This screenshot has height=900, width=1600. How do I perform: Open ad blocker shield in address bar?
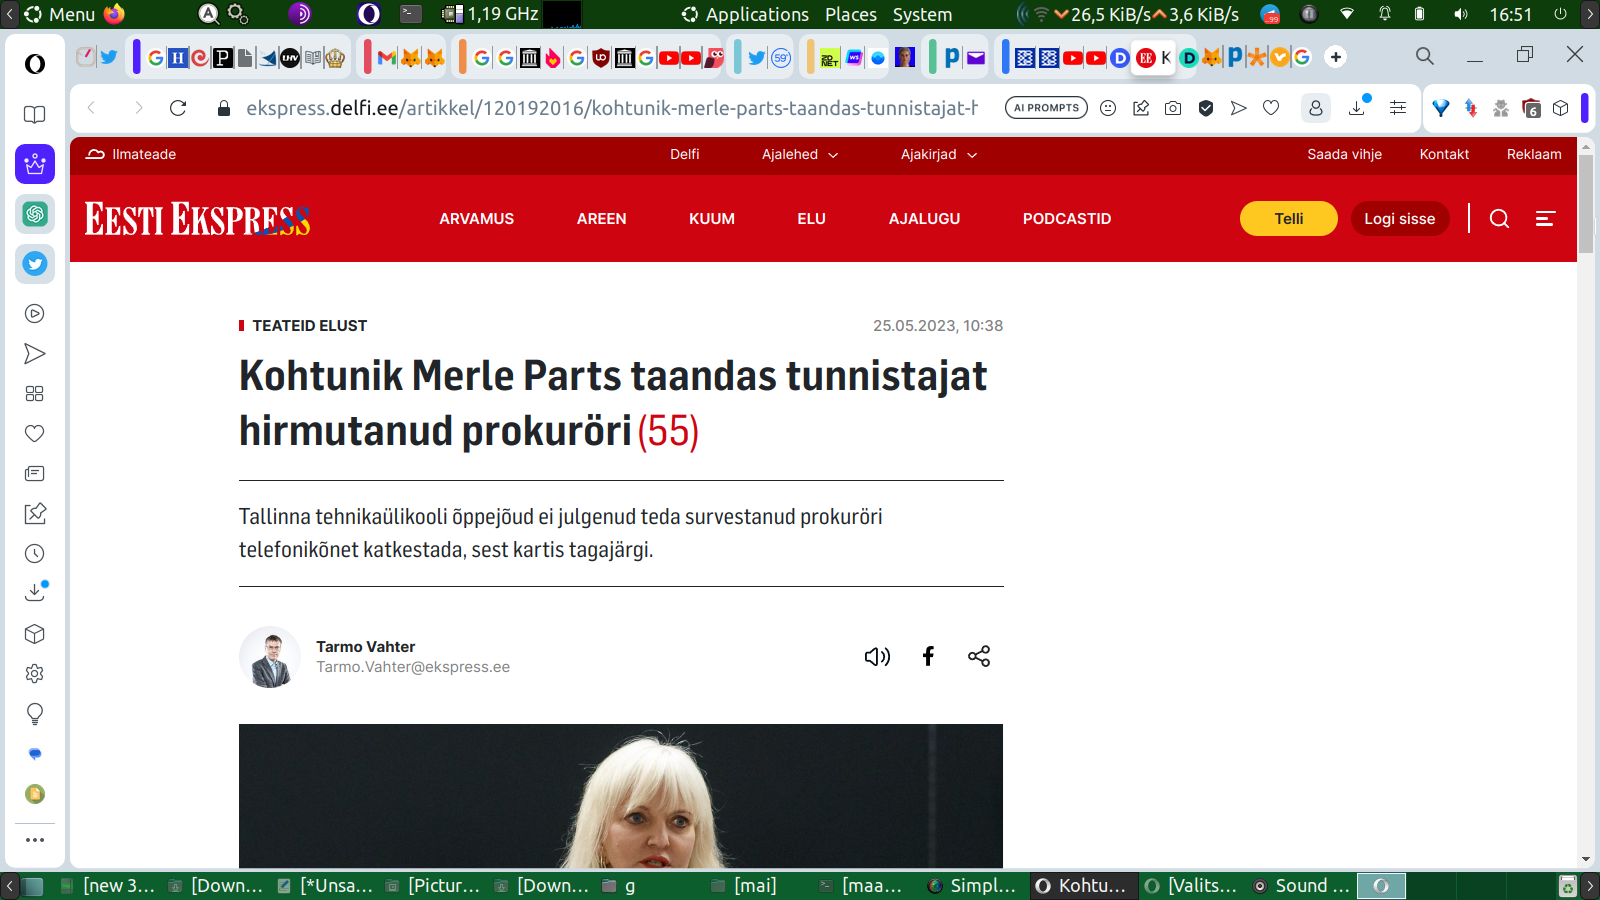click(1206, 108)
